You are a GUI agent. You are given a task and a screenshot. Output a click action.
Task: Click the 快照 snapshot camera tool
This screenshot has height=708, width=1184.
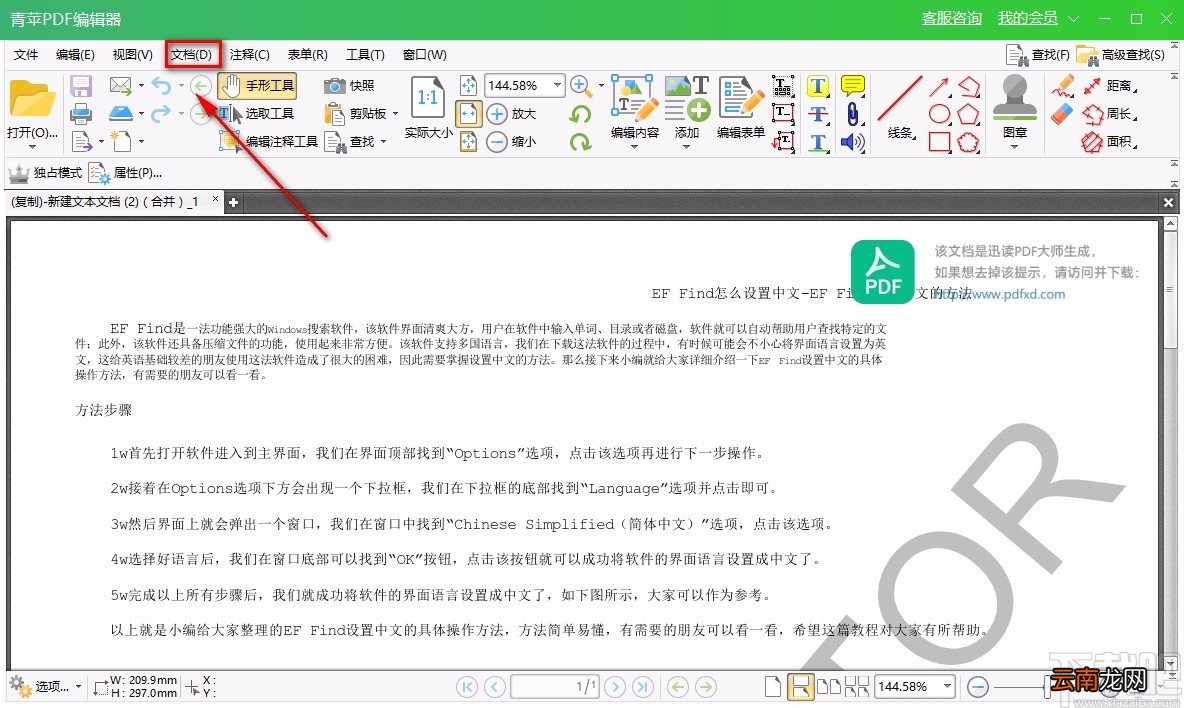(350, 85)
